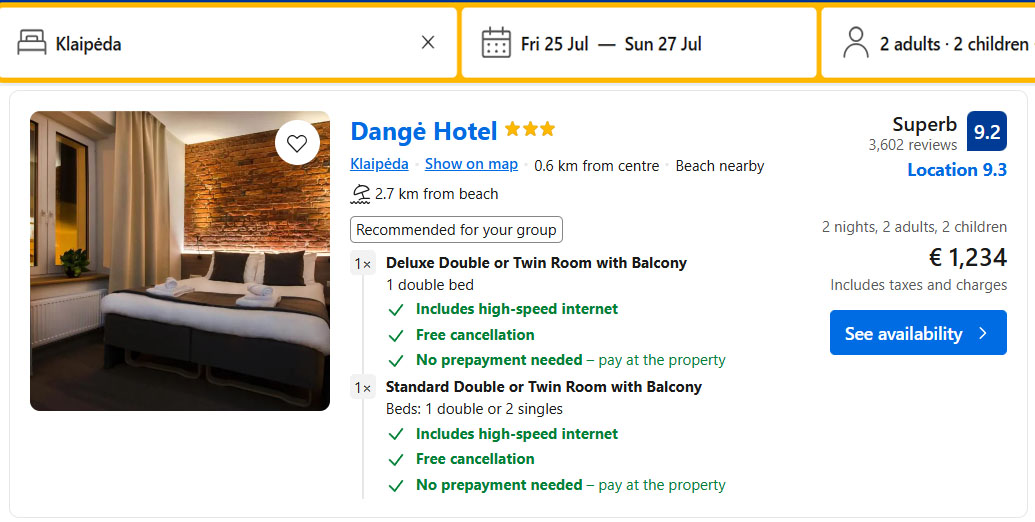Image resolution: width=1035 pixels, height=522 pixels.
Task: Open the check-in date Fri 25 Jul
Action: point(554,44)
